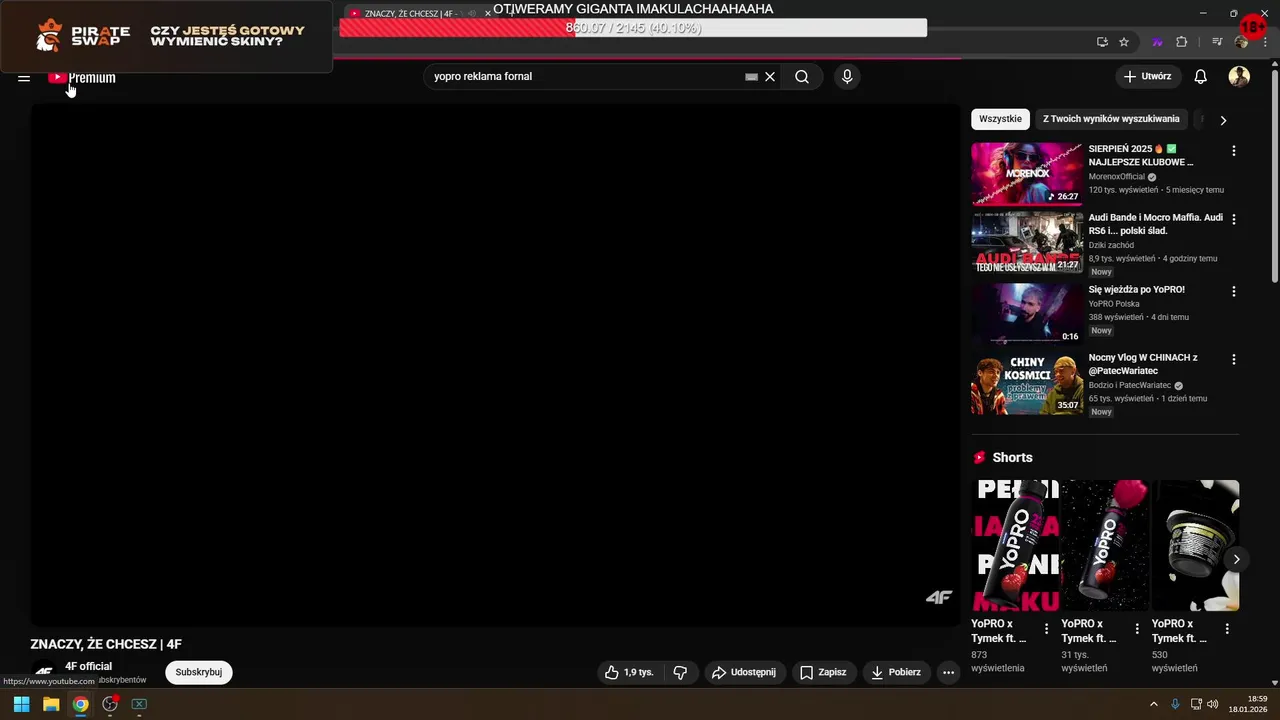This screenshot has height=720, width=1280.
Task: Open options for the 873-view short
Action: tap(1047, 629)
